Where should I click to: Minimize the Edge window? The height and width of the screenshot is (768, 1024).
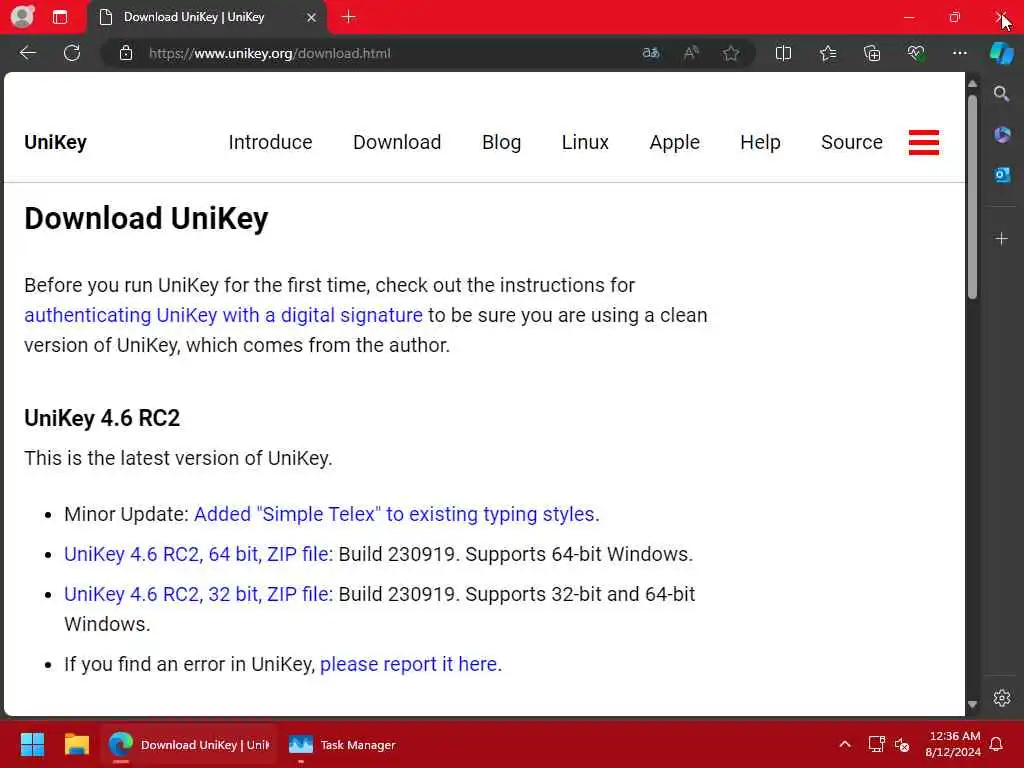(909, 18)
